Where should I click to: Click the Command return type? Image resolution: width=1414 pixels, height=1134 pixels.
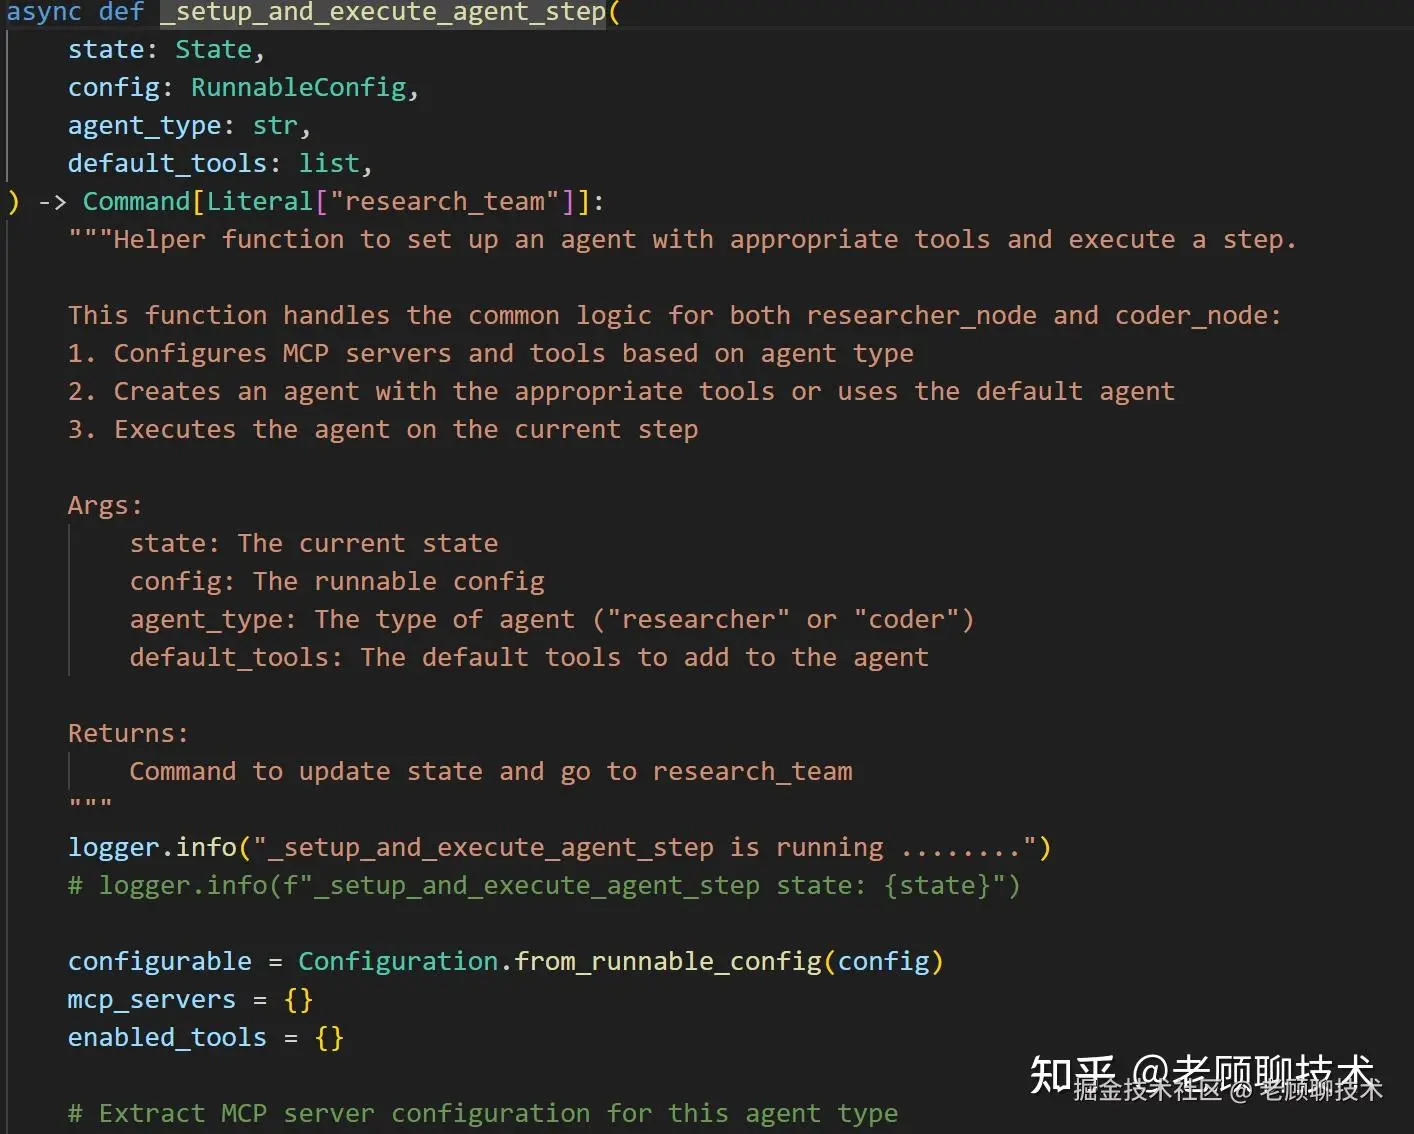pyautogui.click(x=135, y=202)
